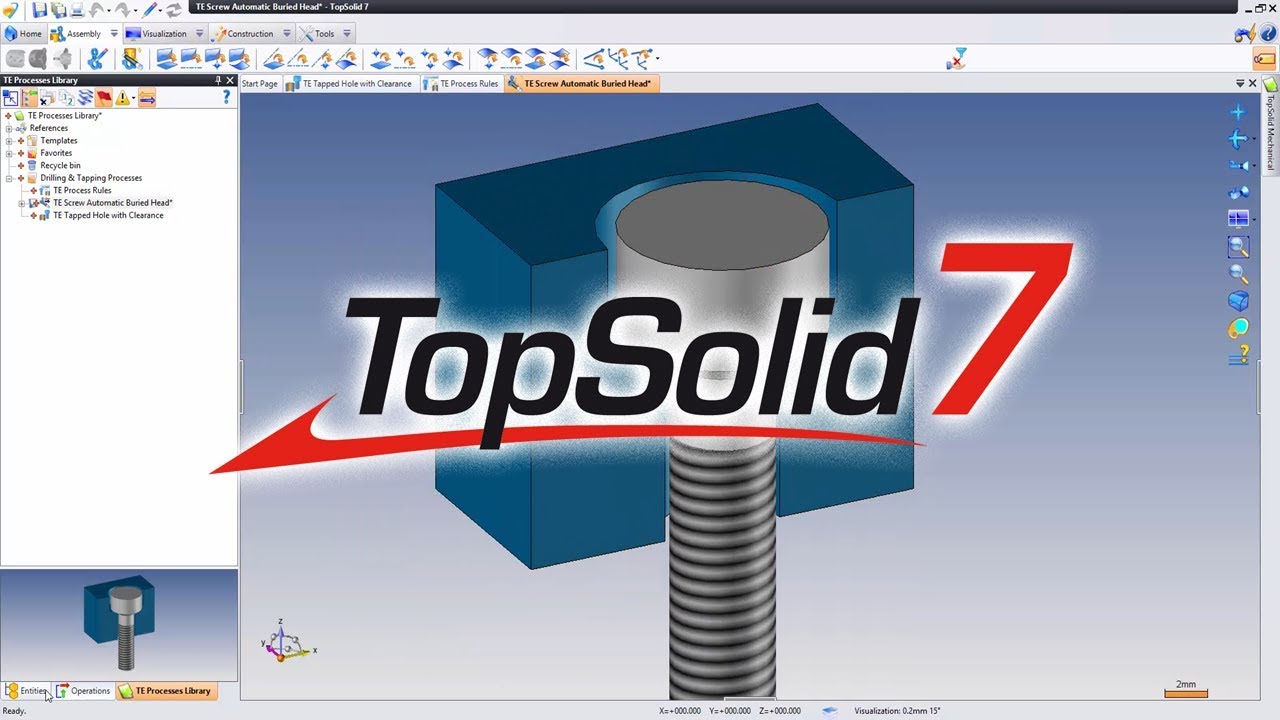Click the red flag icon in library toolbar
The width and height of the screenshot is (1280, 720).
click(x=103, y=98)
